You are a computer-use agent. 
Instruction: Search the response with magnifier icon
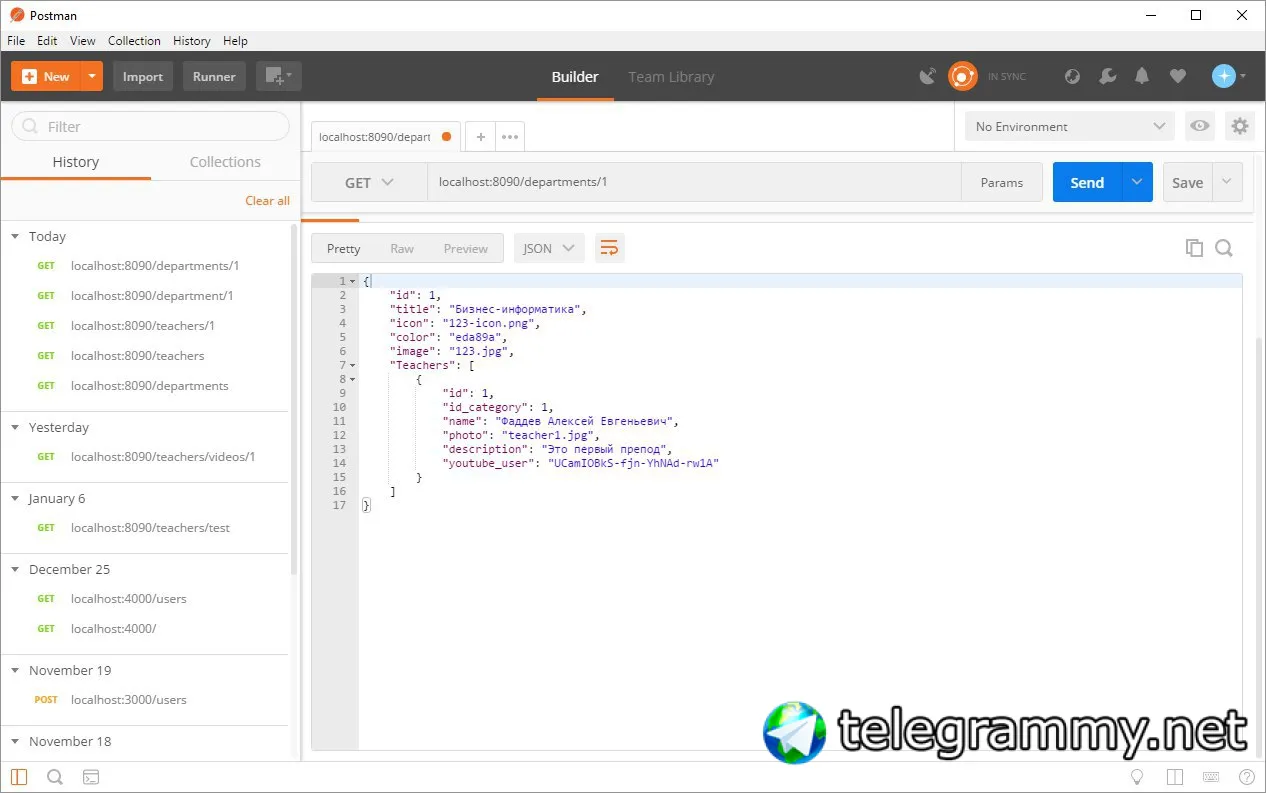pyautogui.click(x=1224, y=248)
